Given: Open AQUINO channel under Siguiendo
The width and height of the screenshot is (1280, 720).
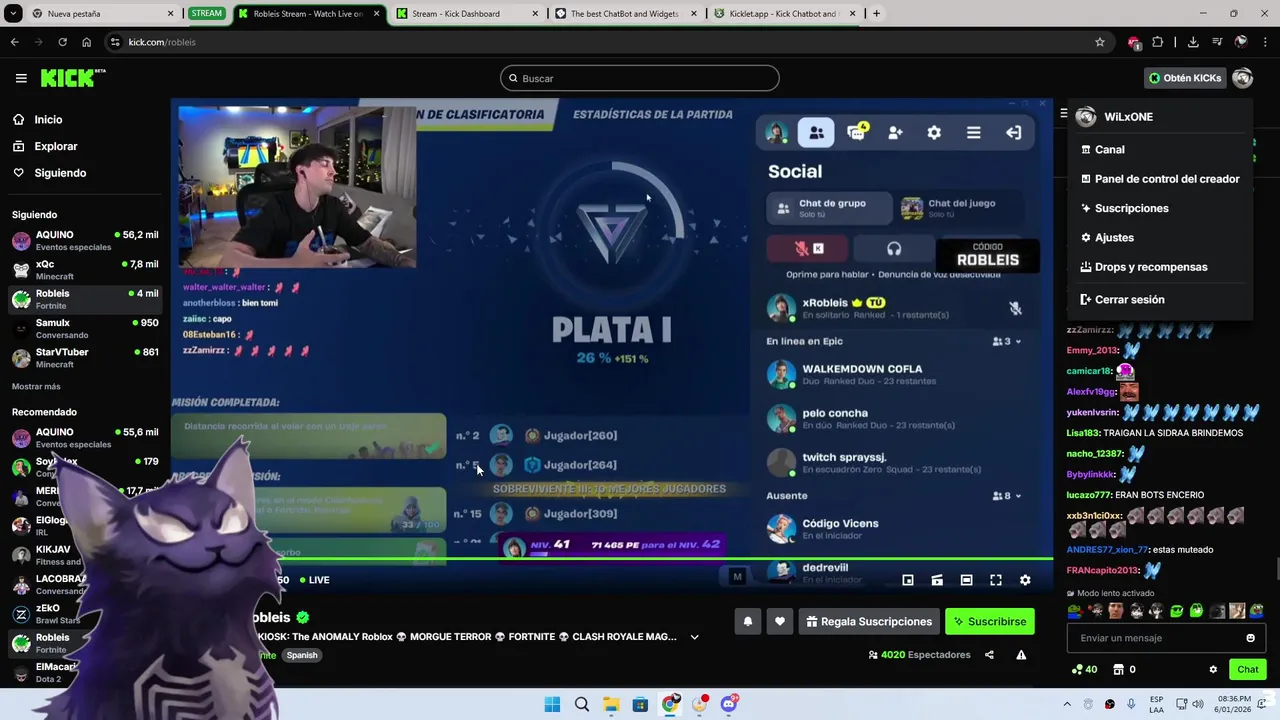Looking at the screenshot, I should coord(85,241).
